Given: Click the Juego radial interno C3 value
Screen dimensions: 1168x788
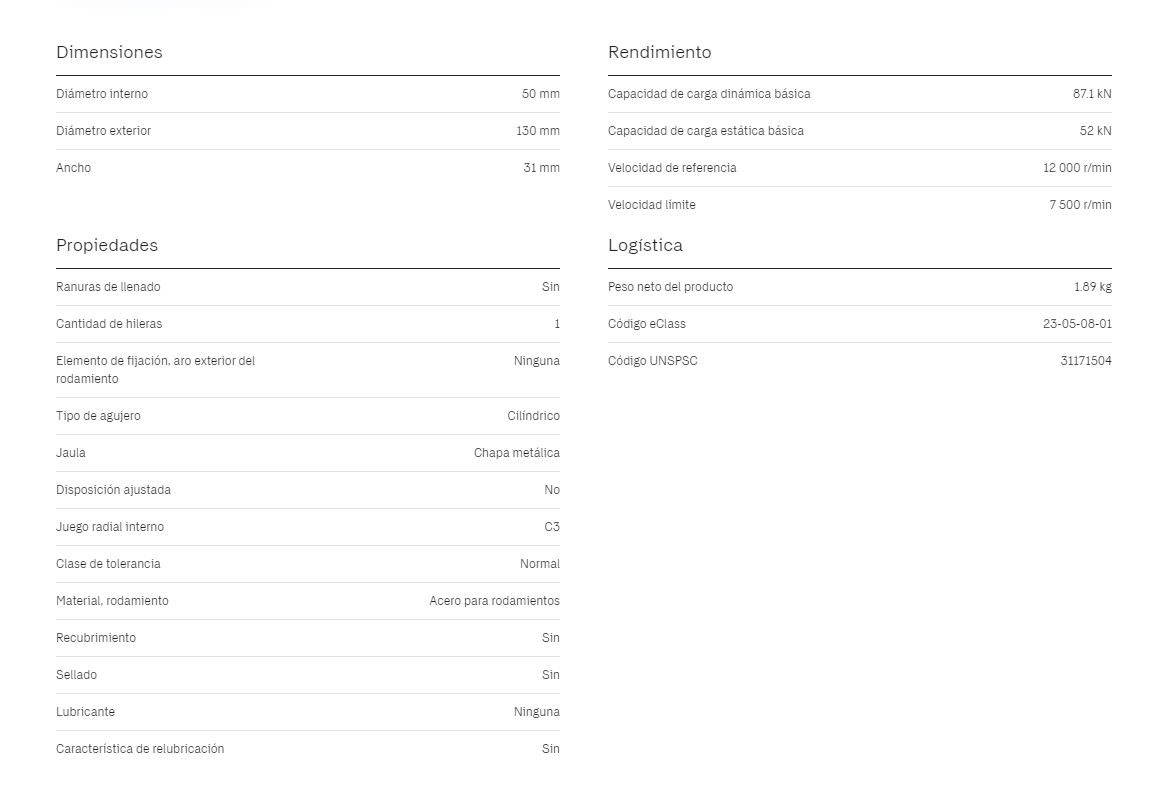Looking at the screenshot, I should [552, 527].
